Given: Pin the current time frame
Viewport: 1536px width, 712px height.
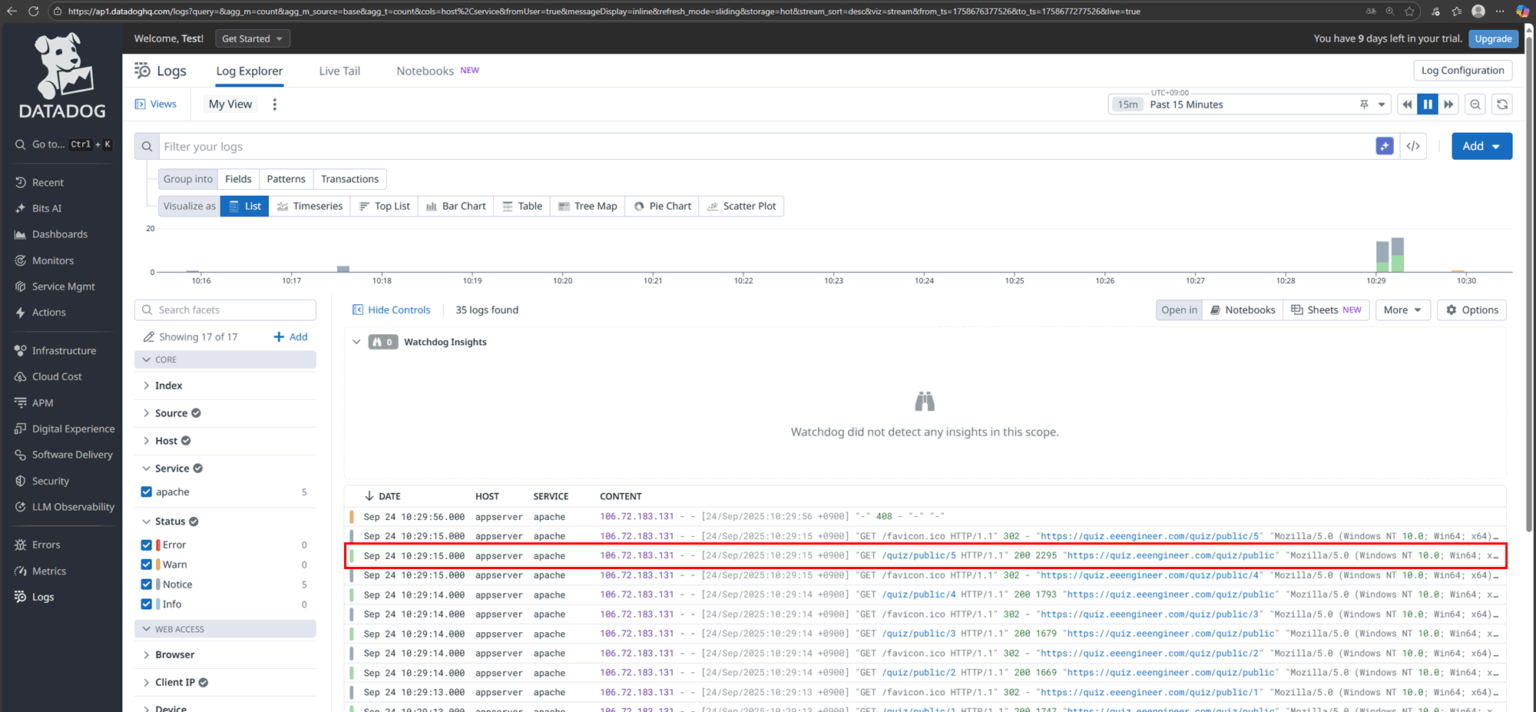Looking at the screenshot, I should (x=1362, y=104).
